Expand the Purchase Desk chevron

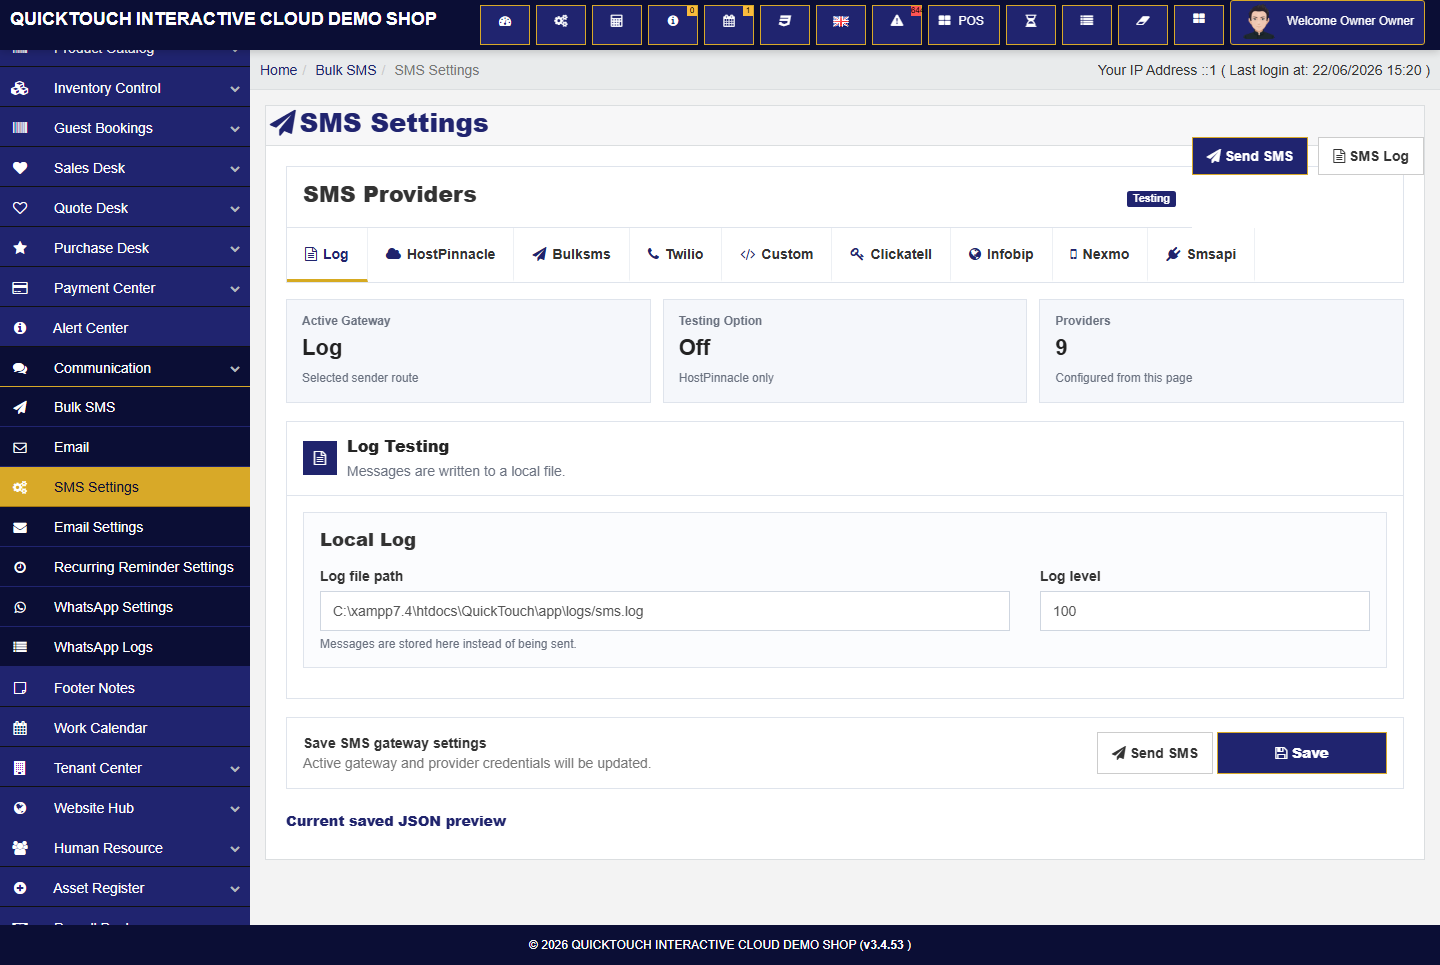235,249
